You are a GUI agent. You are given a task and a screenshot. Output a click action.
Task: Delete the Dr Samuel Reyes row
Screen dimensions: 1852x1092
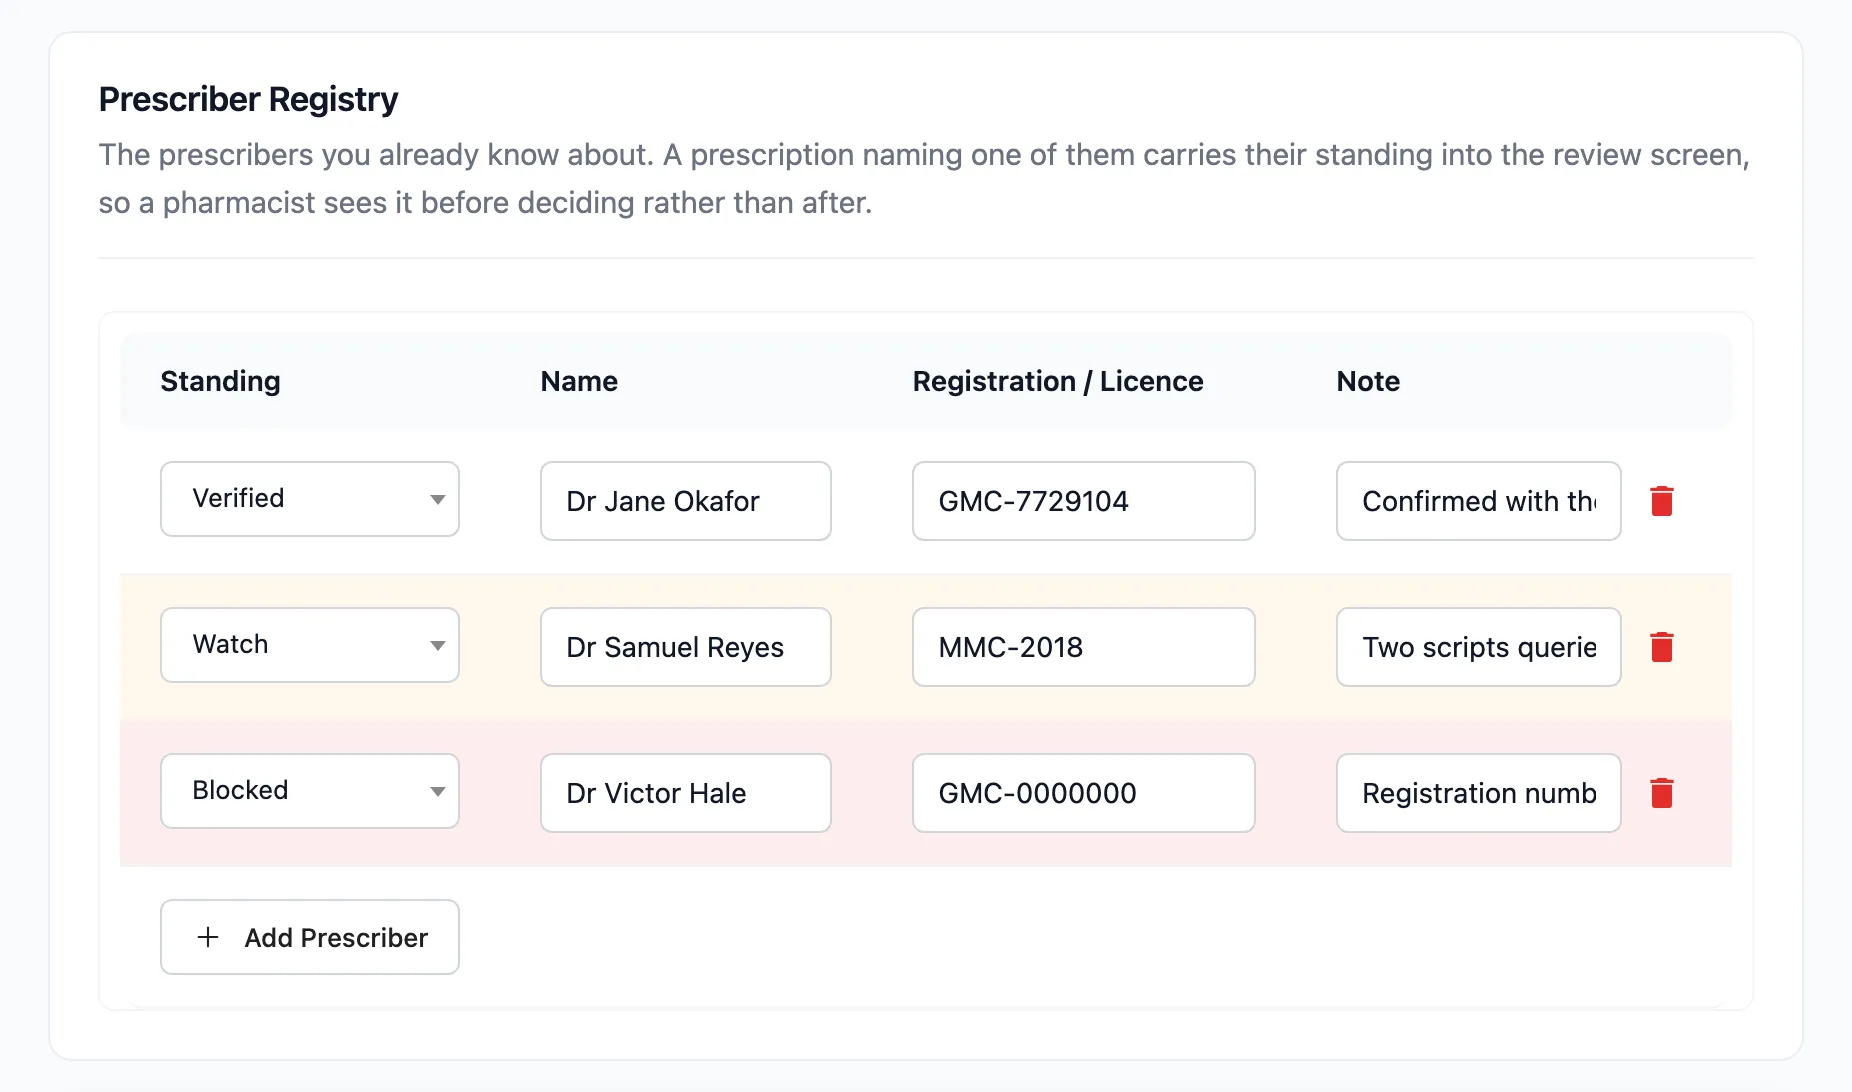(x=1661, y=647)
